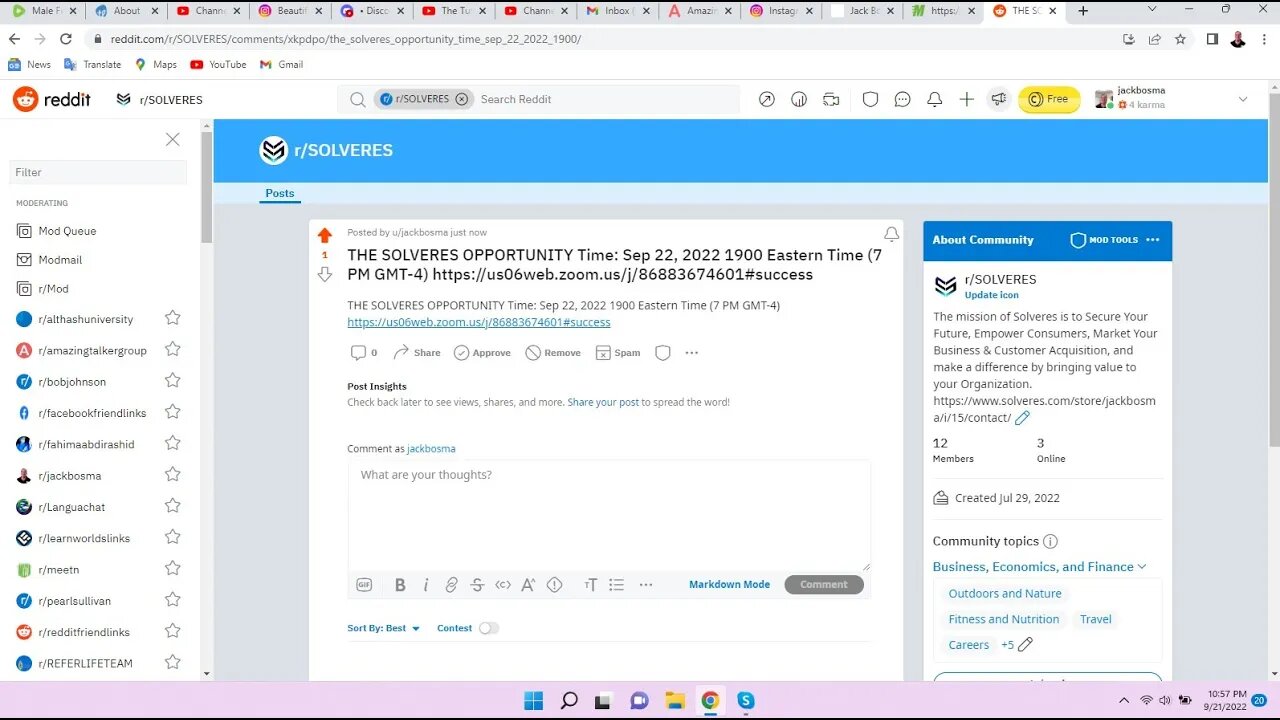Favorite r/althashuniversity with star
The width and height of the screenshot is (1280, 720).
(173, 318)
